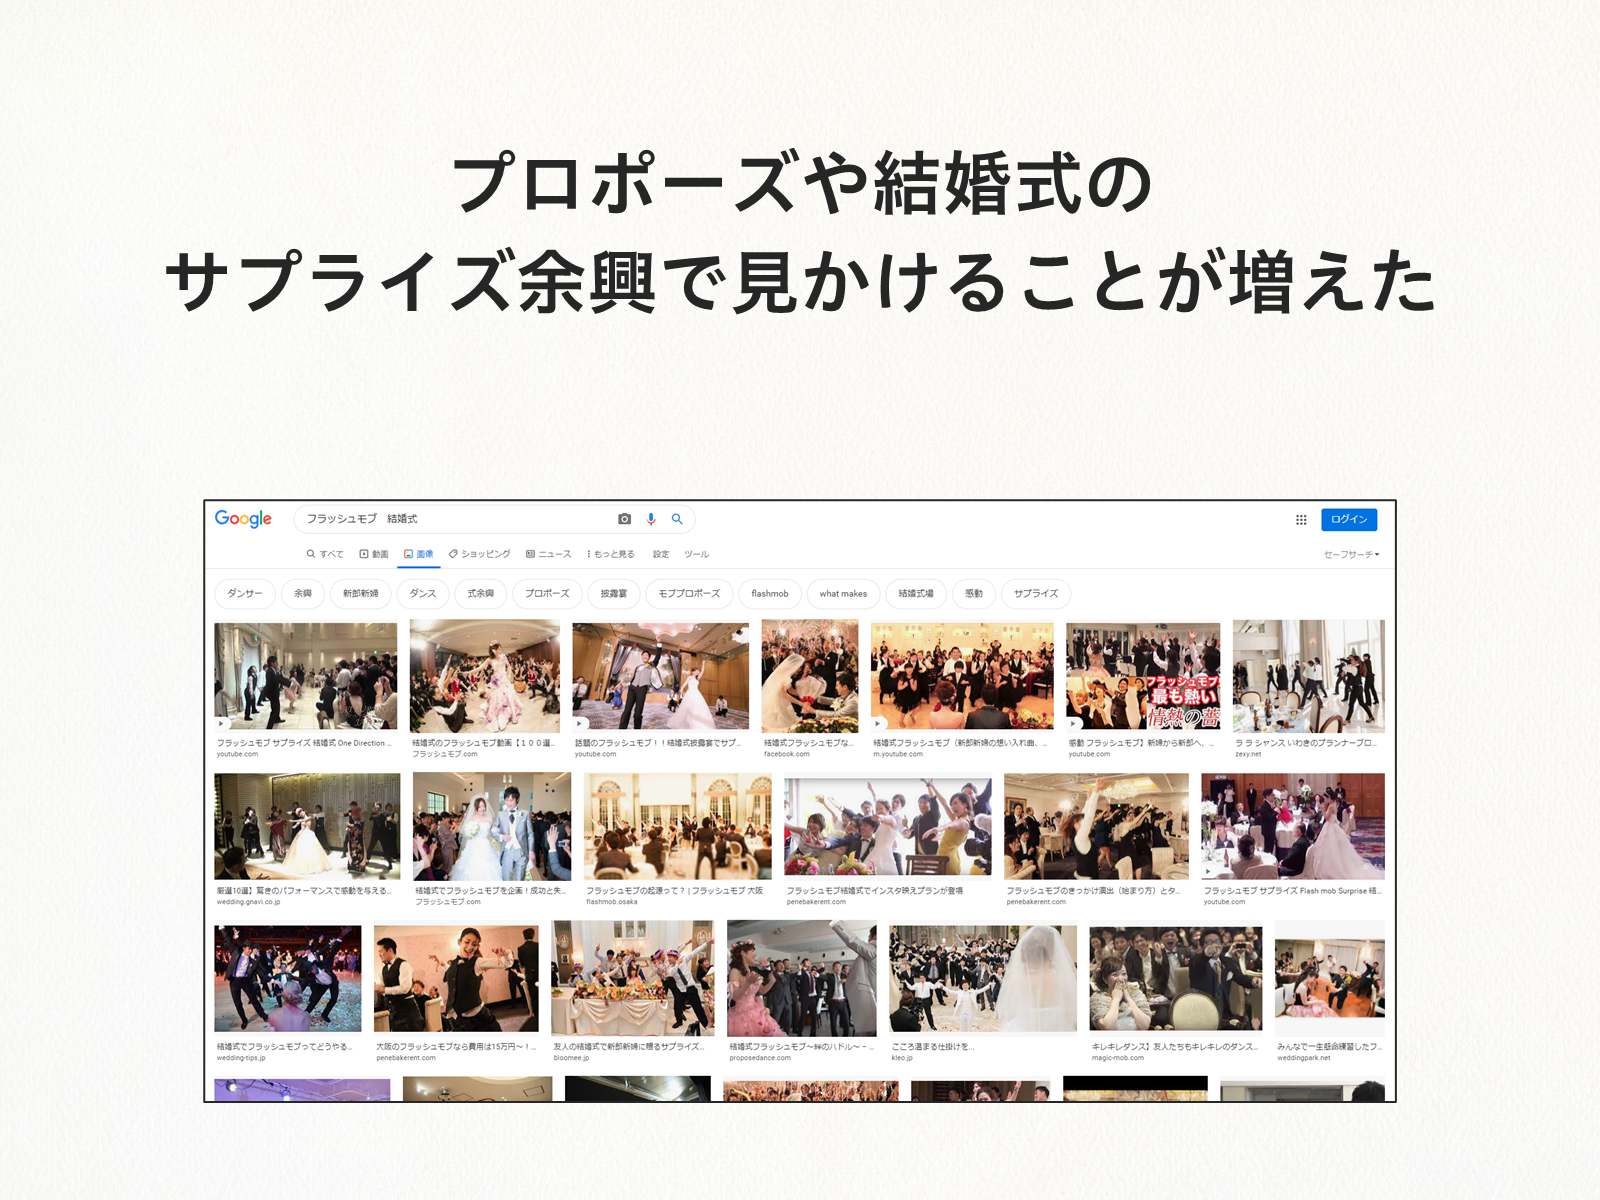This screenshot has width=1600, height=1200.
Task: Filter by ダンス chip
Action: click(423, 594)
